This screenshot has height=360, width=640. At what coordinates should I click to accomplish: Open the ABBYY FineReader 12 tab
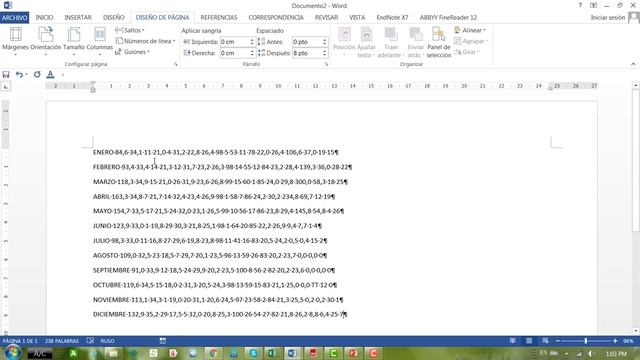tap(448, 18)
